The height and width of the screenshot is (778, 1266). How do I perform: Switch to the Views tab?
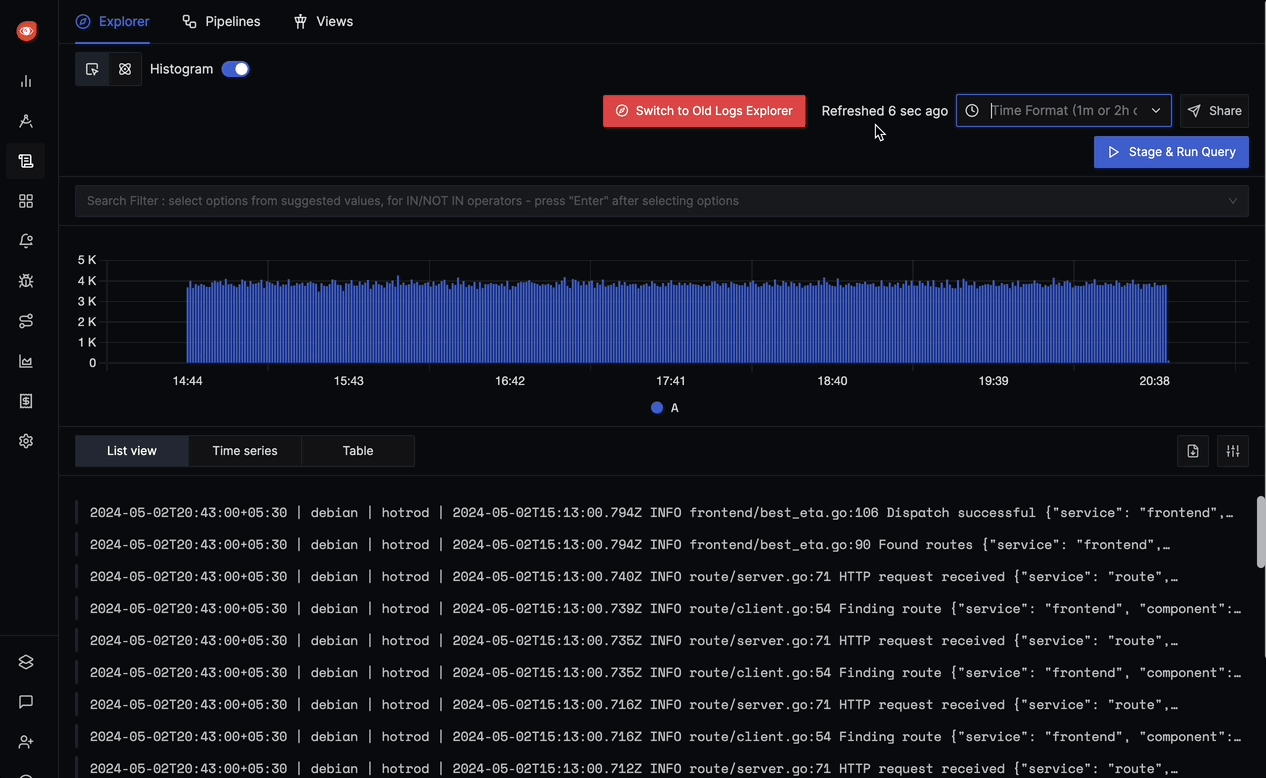click(323, 21)
